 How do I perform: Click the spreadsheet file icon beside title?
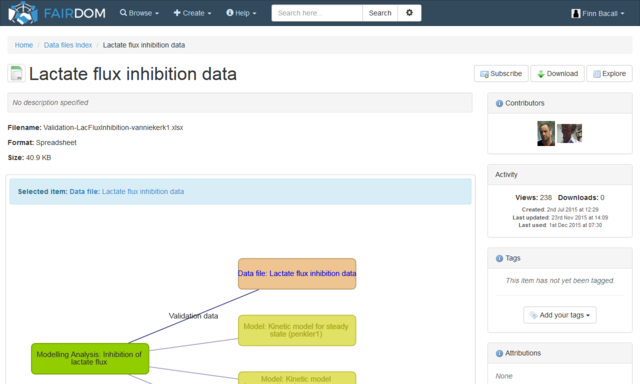[x=16, y=73]
